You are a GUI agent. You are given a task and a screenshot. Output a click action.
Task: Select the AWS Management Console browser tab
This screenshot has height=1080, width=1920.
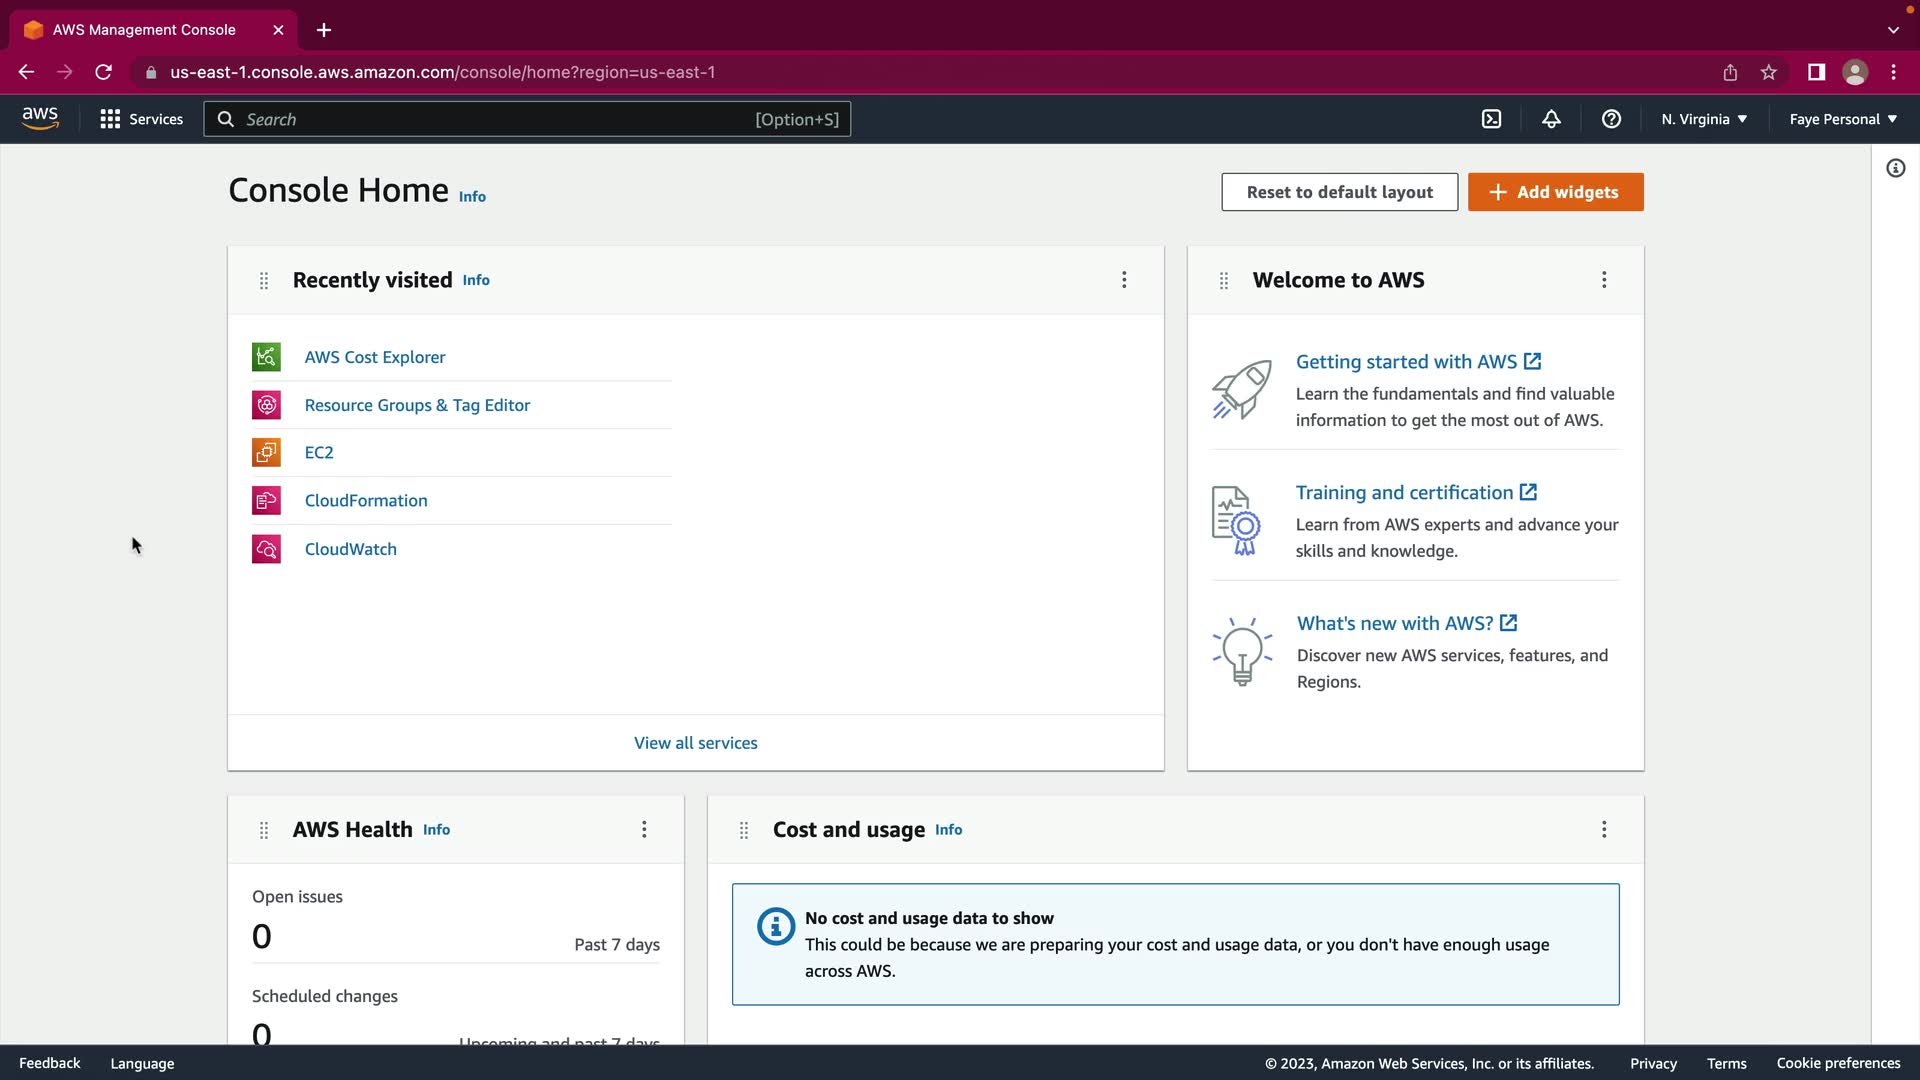[145, 30]
